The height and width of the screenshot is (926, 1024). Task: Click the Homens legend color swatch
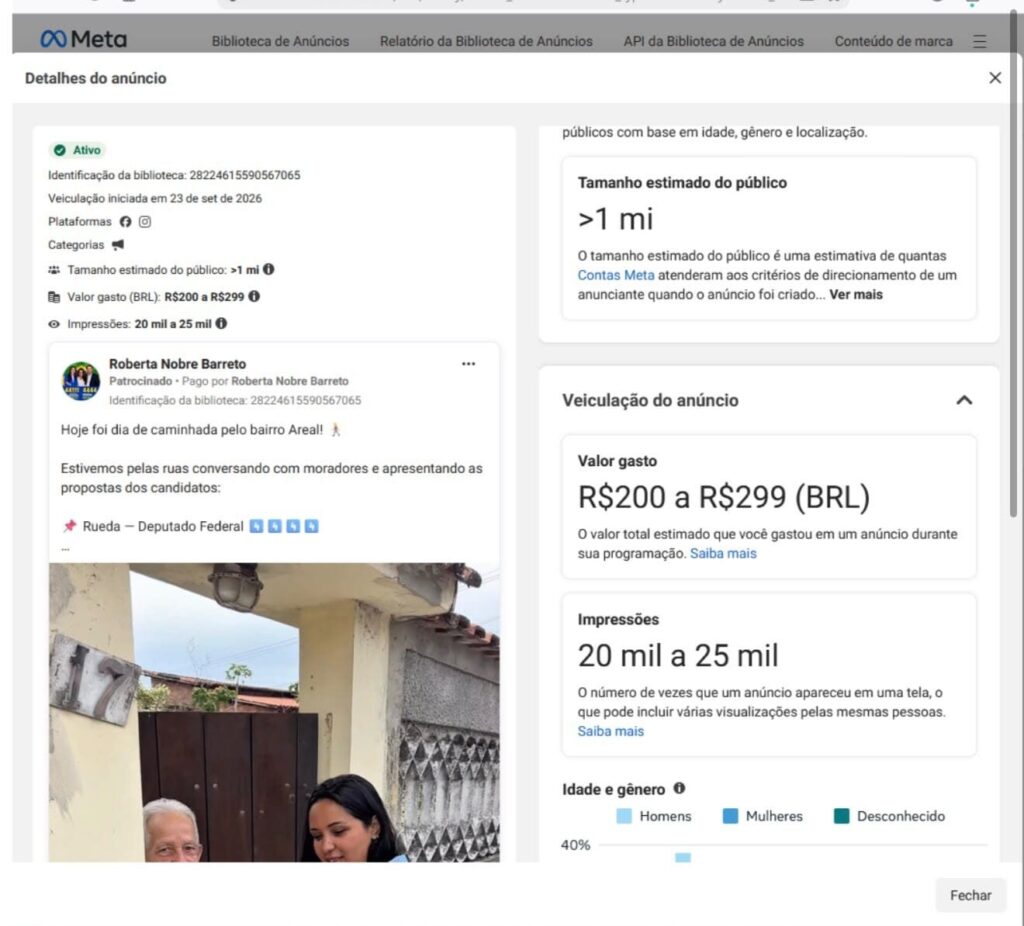(x=624, y=816)
